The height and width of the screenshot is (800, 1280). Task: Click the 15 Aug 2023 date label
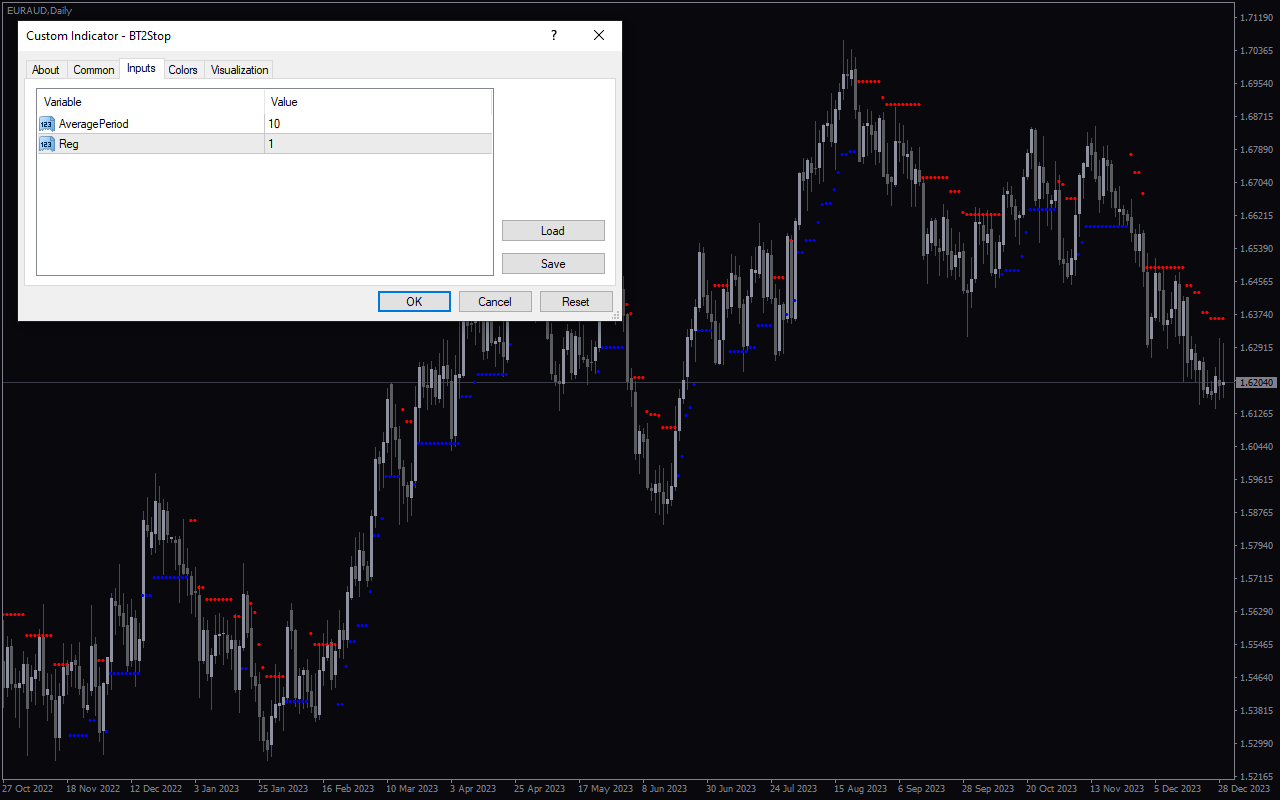tap(861, 789)
